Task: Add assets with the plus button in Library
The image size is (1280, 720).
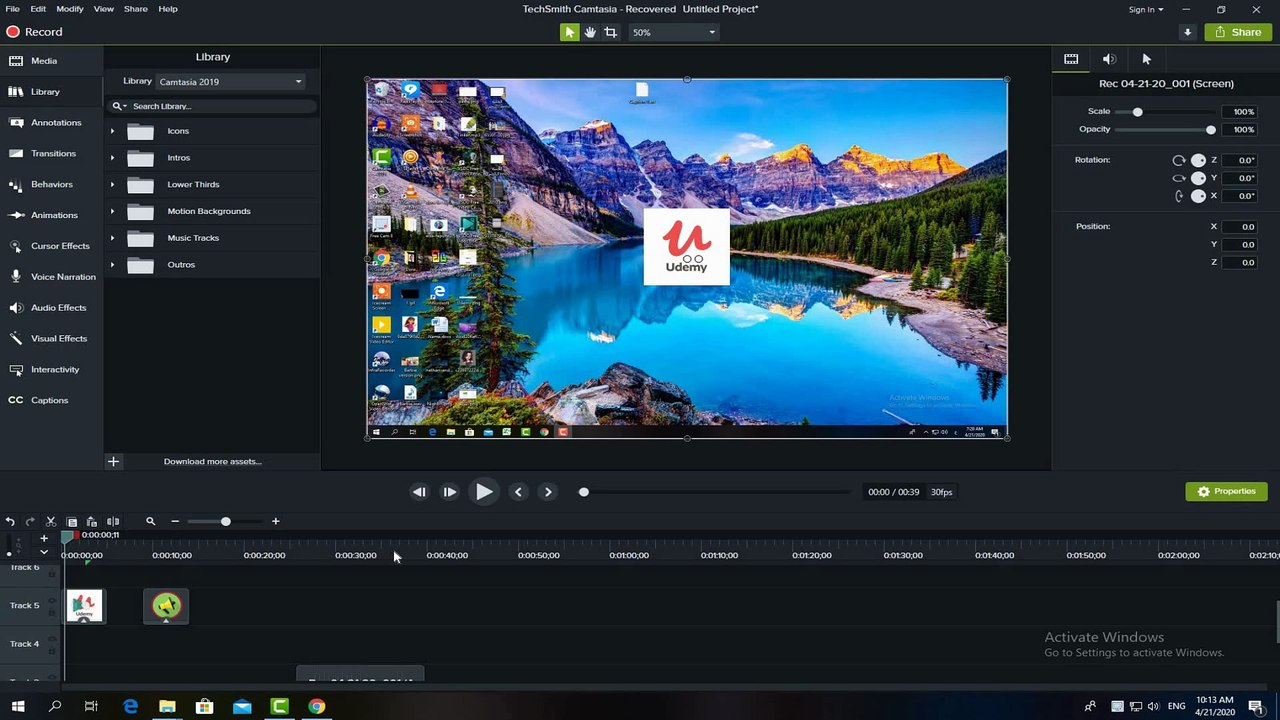Action: click(114, 462)
